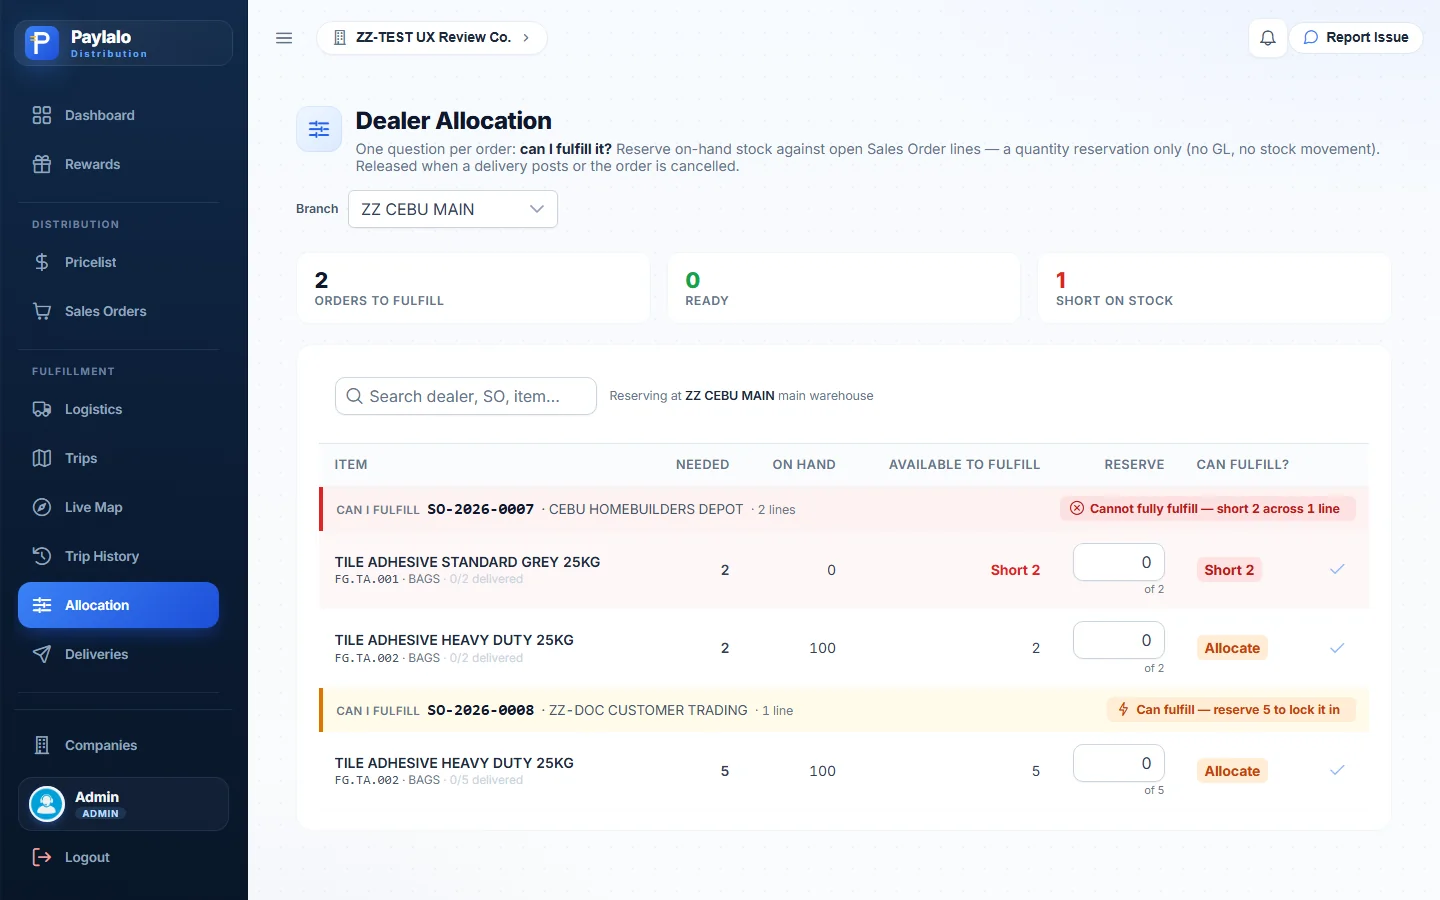1440x900 pixels.
Task: Click the Sales Orders cart icon
Action: coord(42,311)
